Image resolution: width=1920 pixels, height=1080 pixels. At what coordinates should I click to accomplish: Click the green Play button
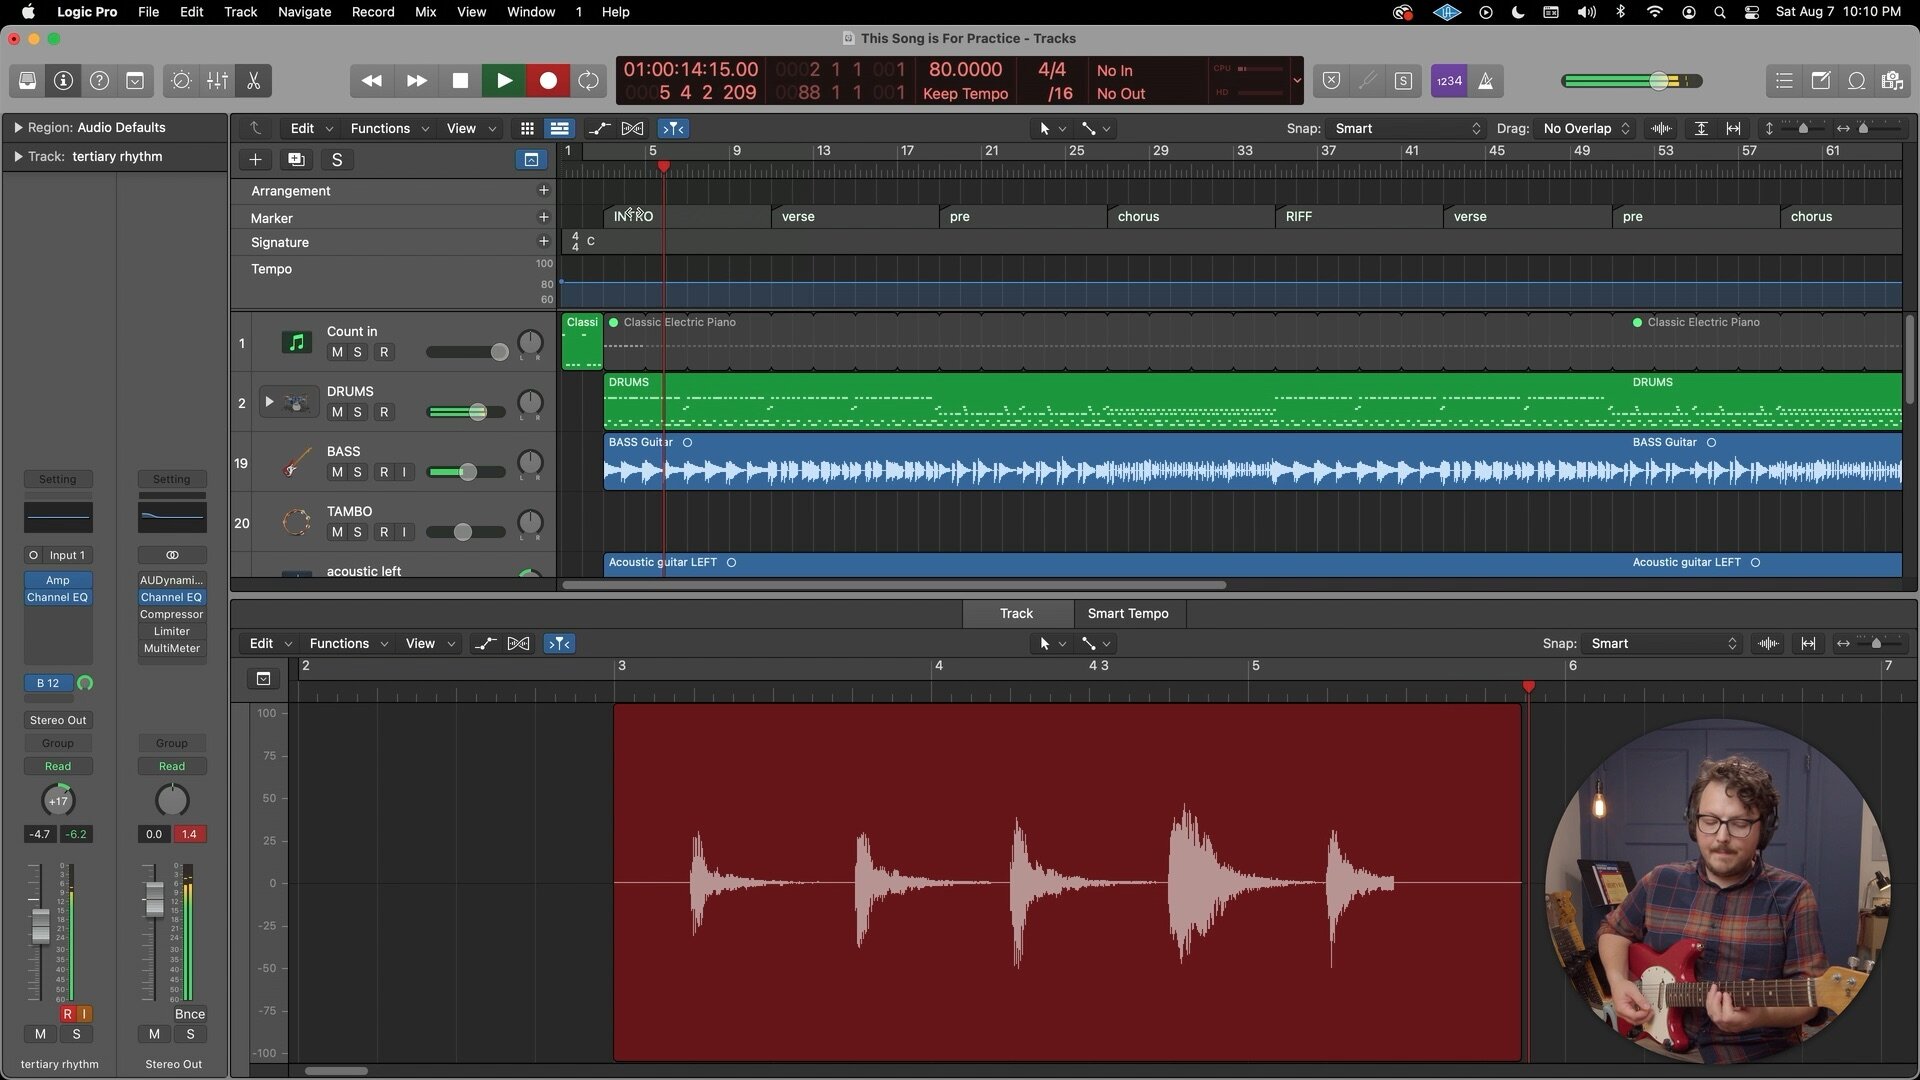click(x=504, y=81)
